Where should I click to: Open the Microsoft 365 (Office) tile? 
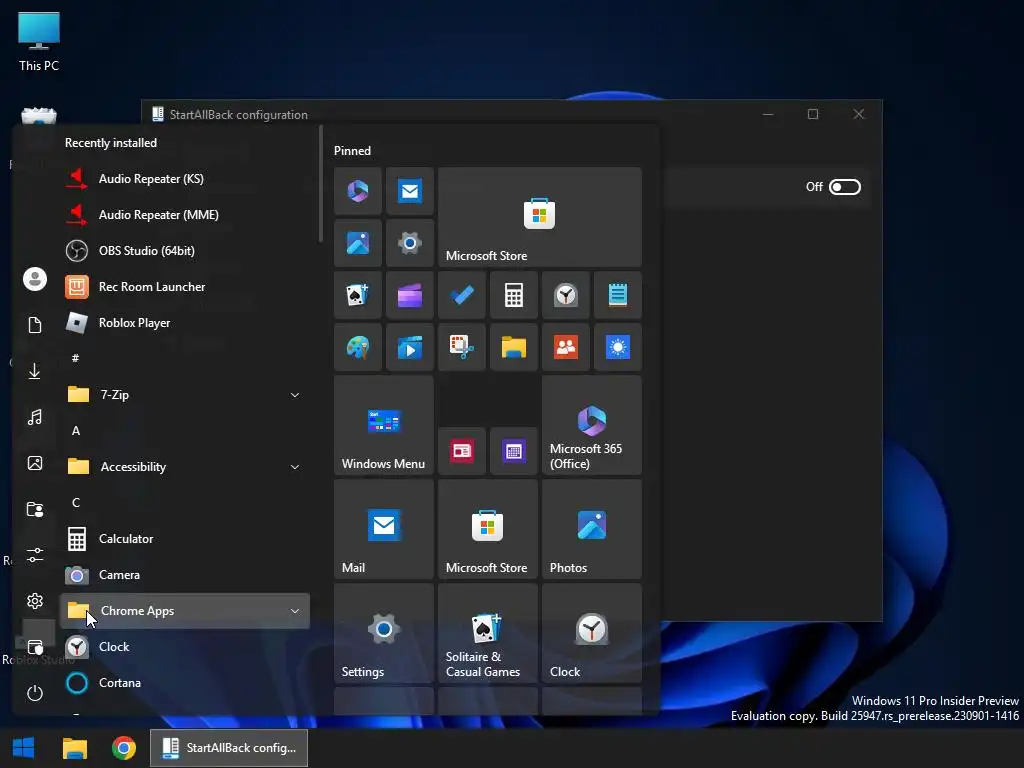pos(592,425)
